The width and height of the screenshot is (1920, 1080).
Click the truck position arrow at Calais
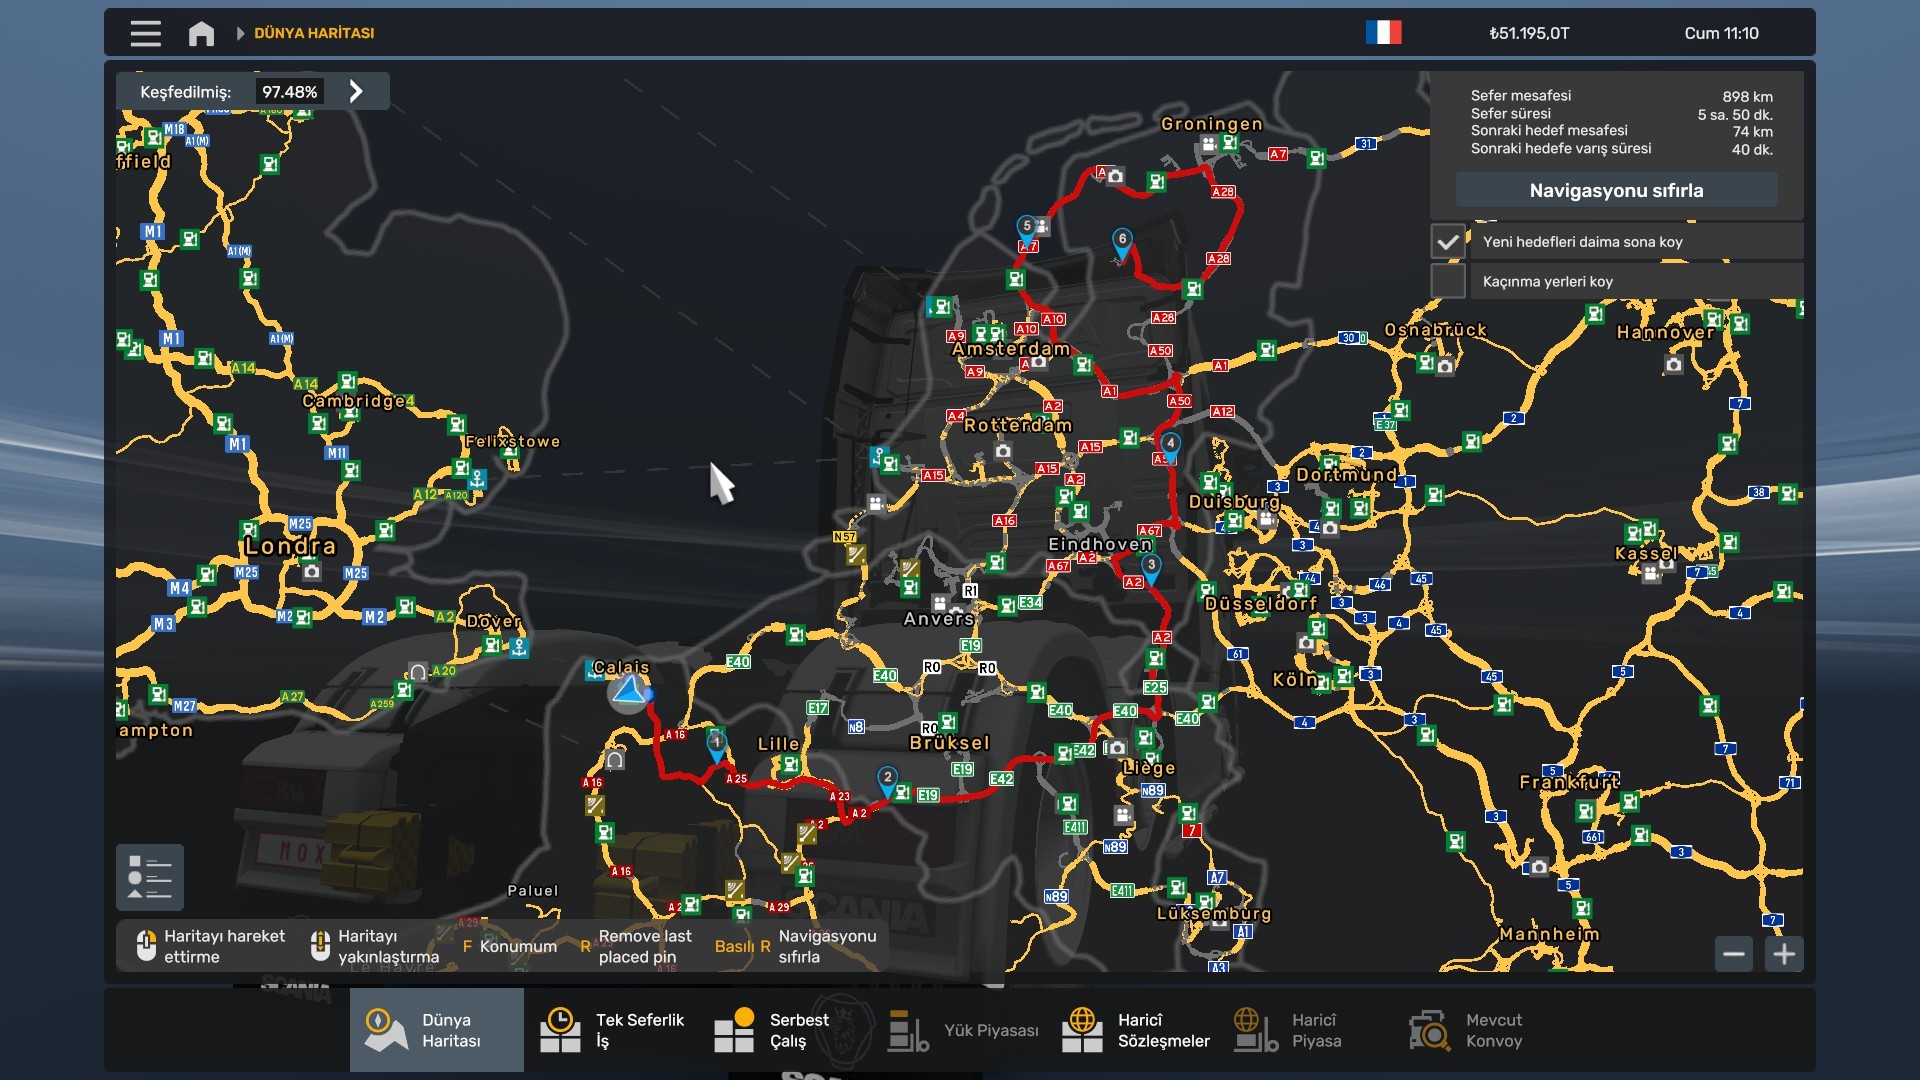click(x=629, y=691)
